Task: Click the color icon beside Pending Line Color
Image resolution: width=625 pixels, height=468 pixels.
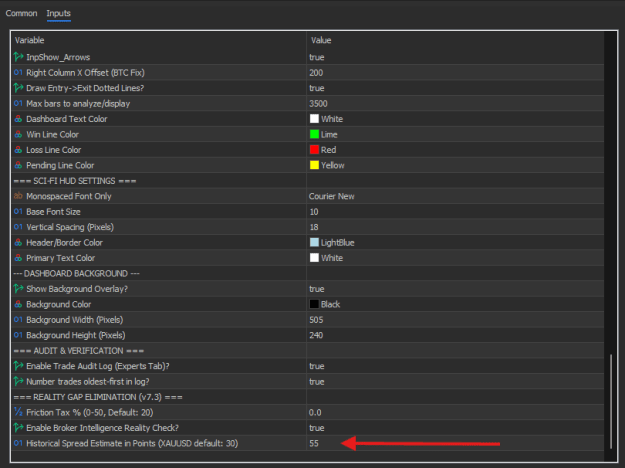Action: [18, 165]
